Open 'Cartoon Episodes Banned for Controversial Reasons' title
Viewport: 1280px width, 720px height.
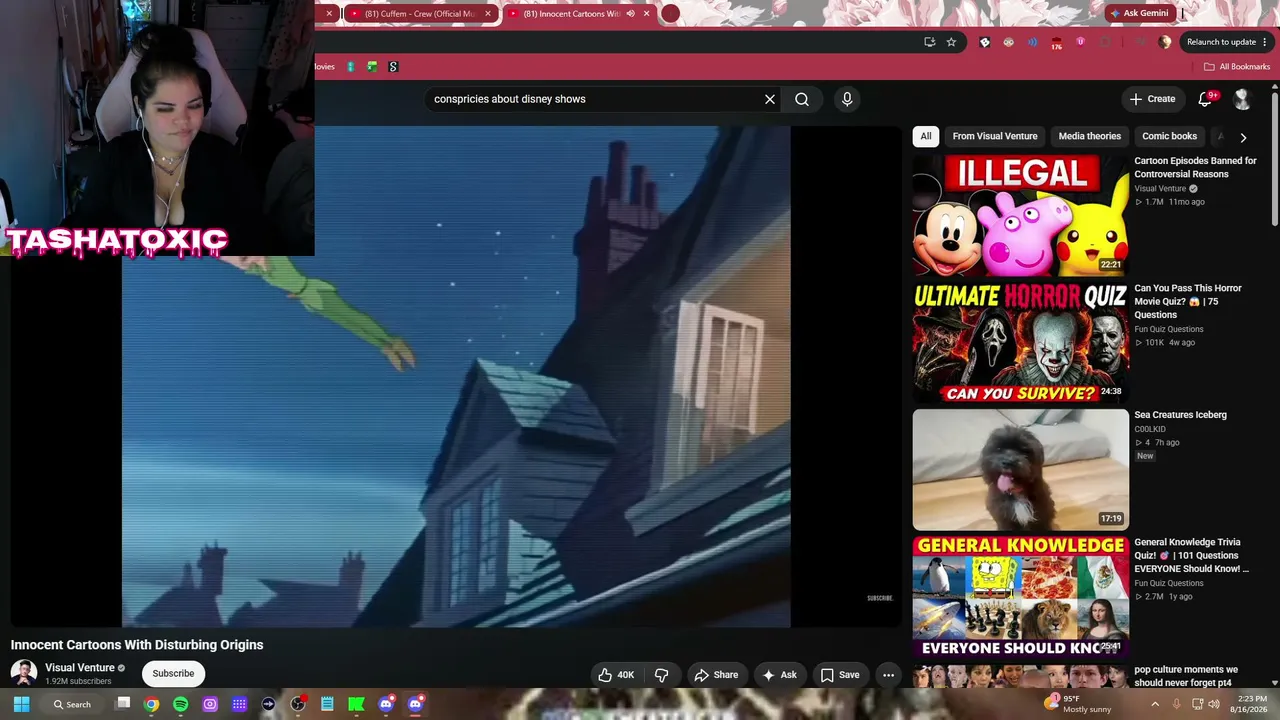coord(1195,167)
